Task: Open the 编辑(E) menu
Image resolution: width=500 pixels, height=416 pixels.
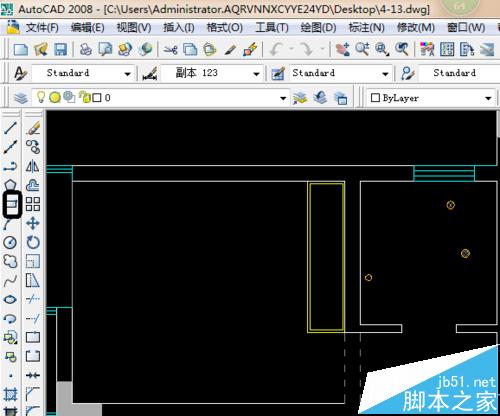Action: point(88,27)
